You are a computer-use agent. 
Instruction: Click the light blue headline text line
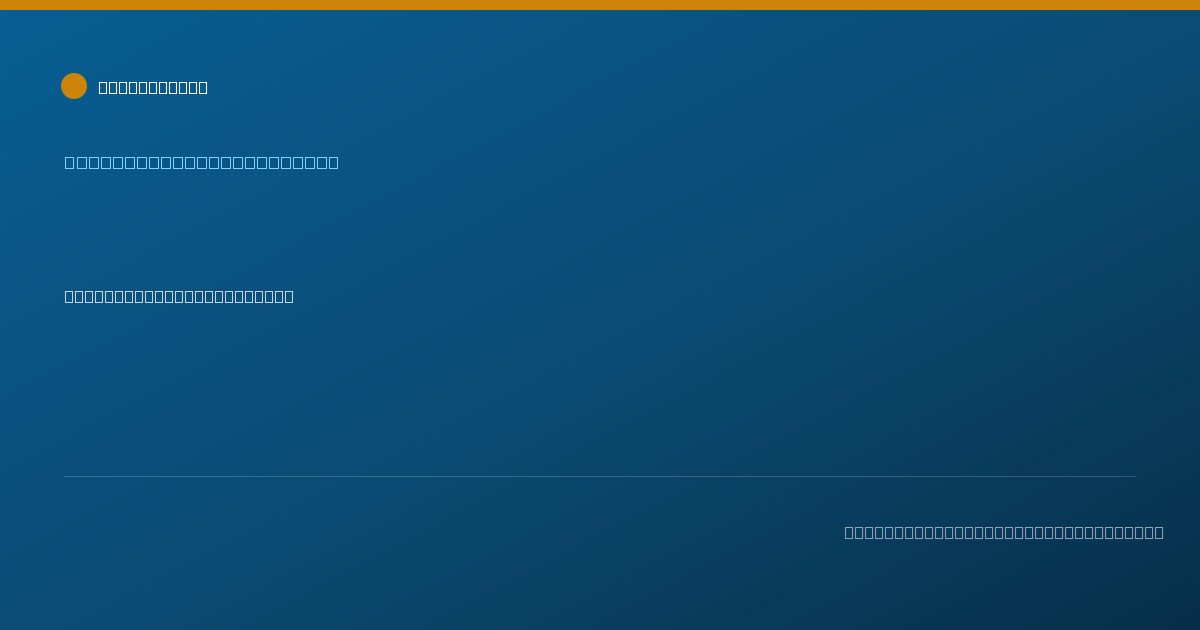[202, 162]
